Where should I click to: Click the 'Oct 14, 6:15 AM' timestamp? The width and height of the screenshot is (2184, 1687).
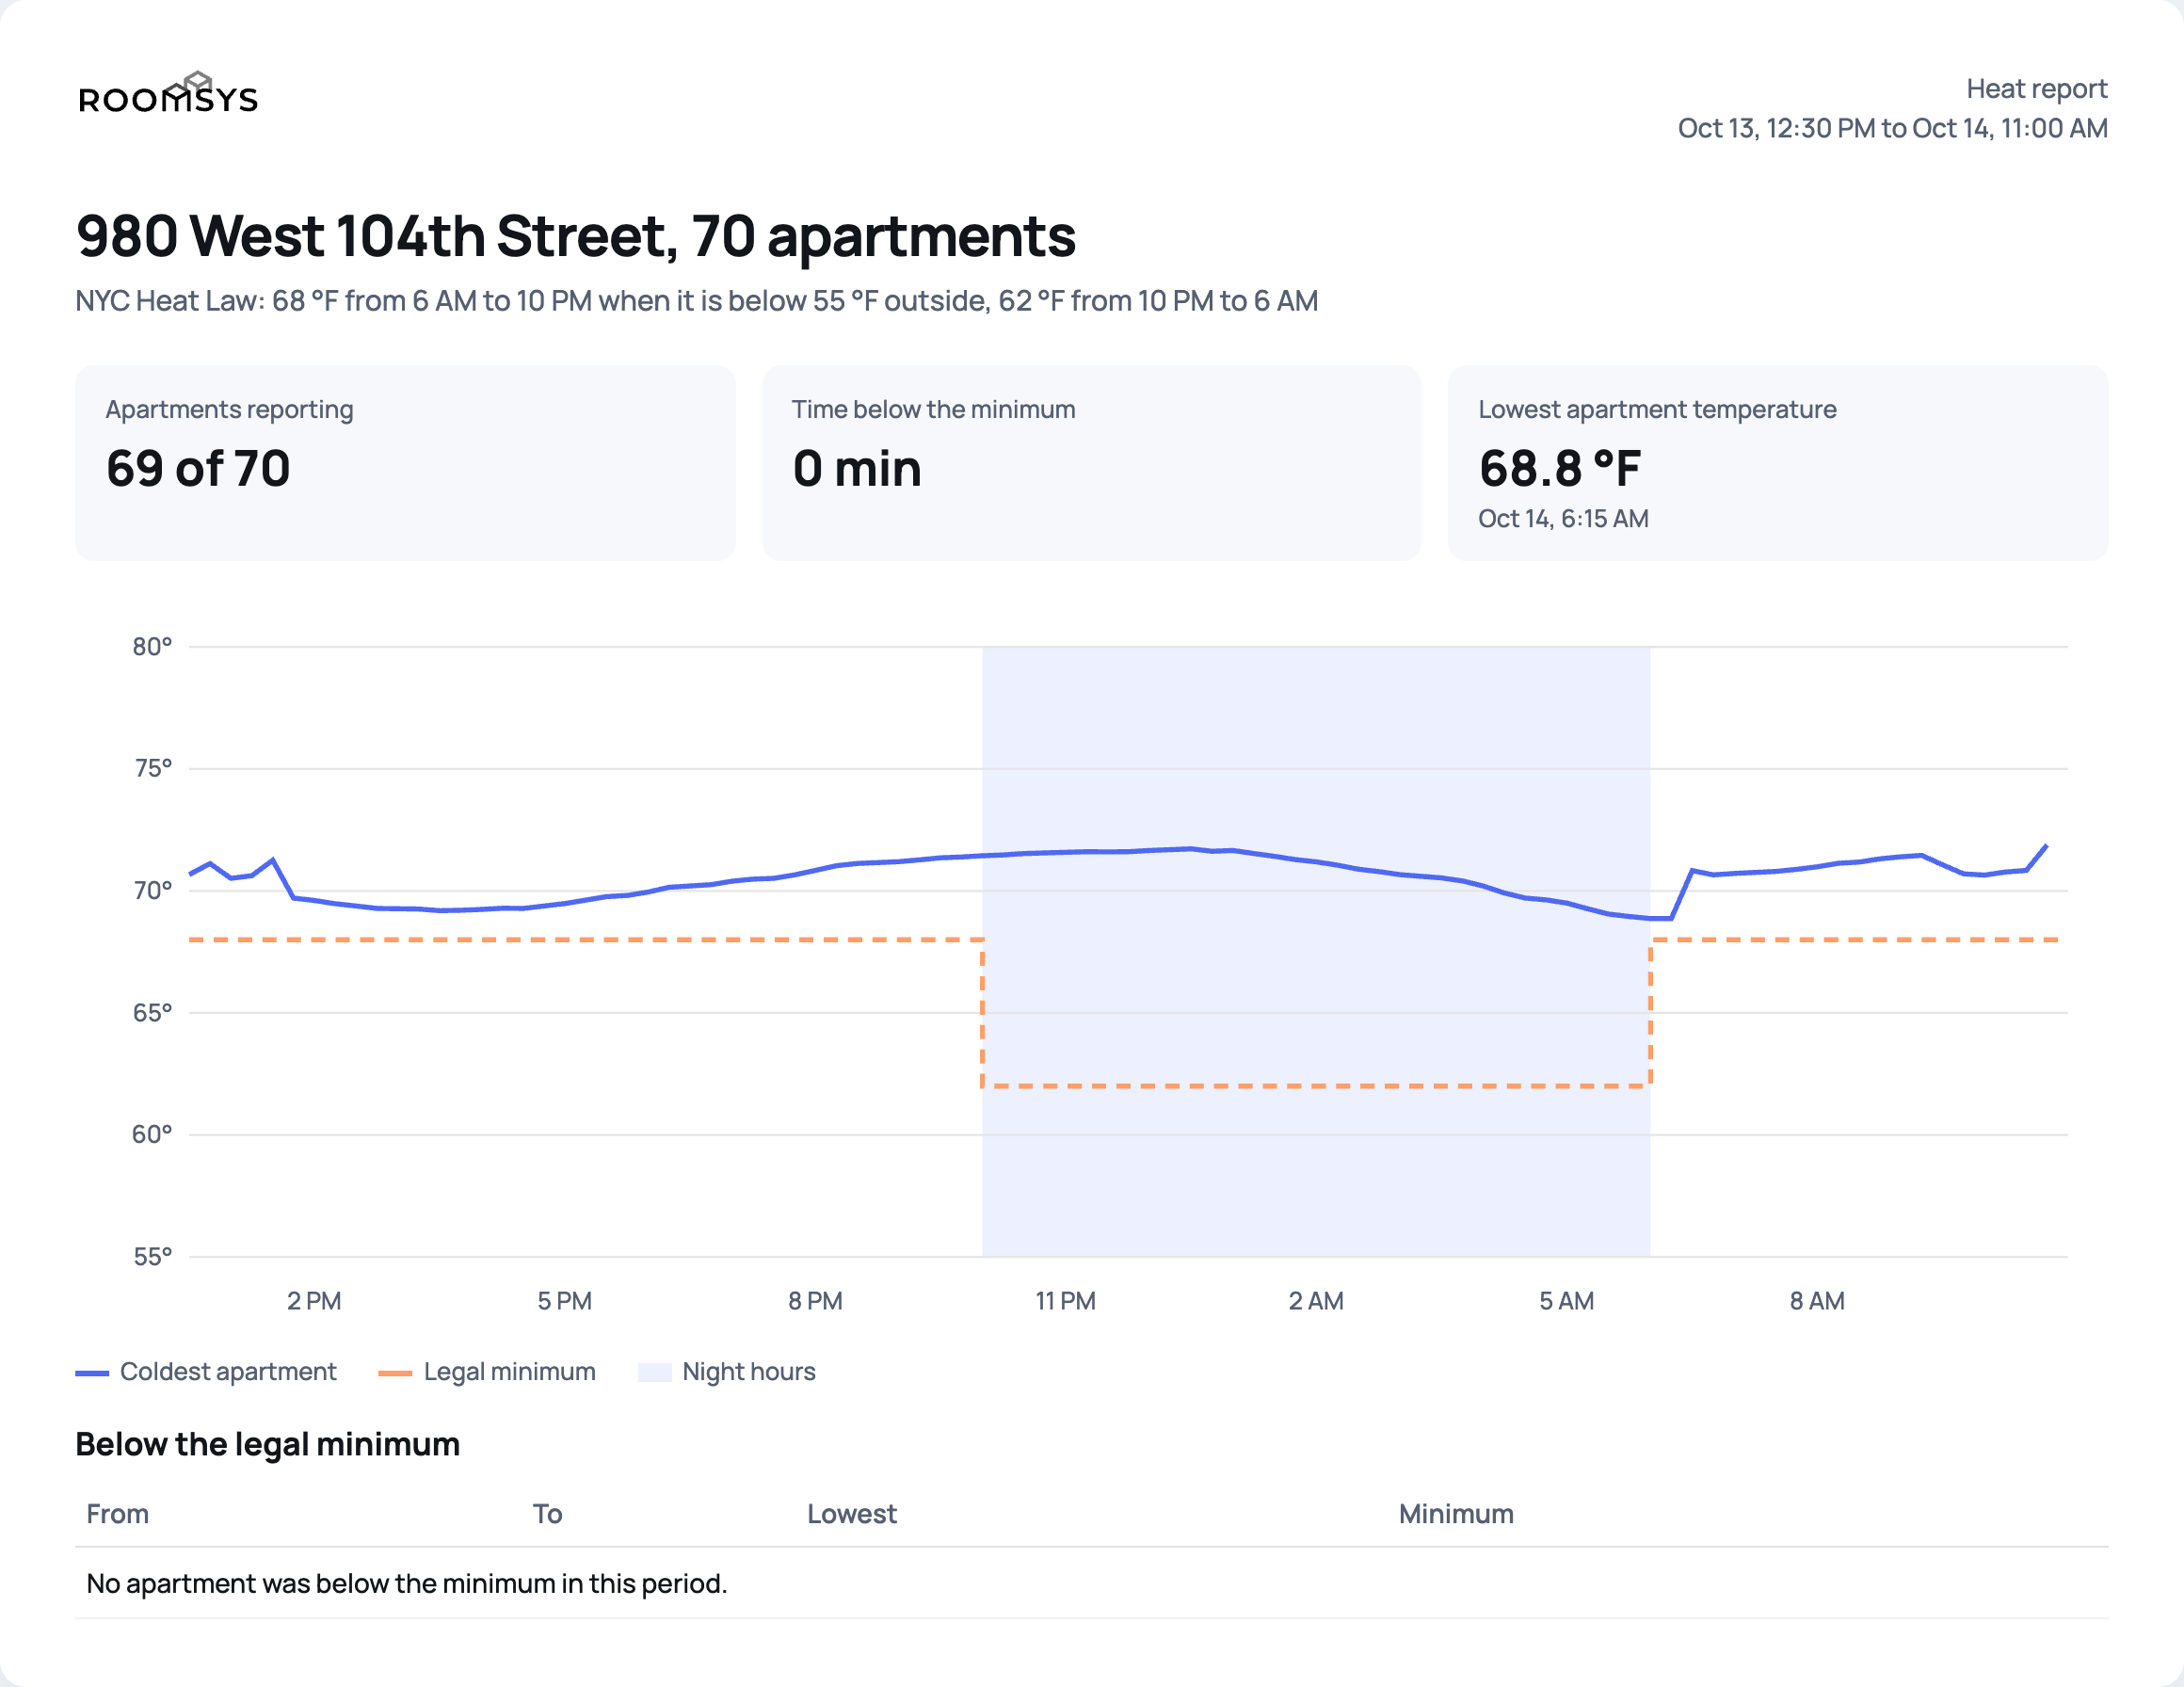1563,519
